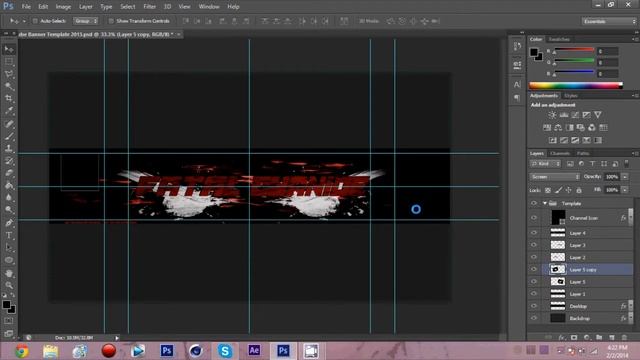This screenshot has height=360, width=640.
Task: Open the Essentials workspace dropdown
Action: pos(609,21)
